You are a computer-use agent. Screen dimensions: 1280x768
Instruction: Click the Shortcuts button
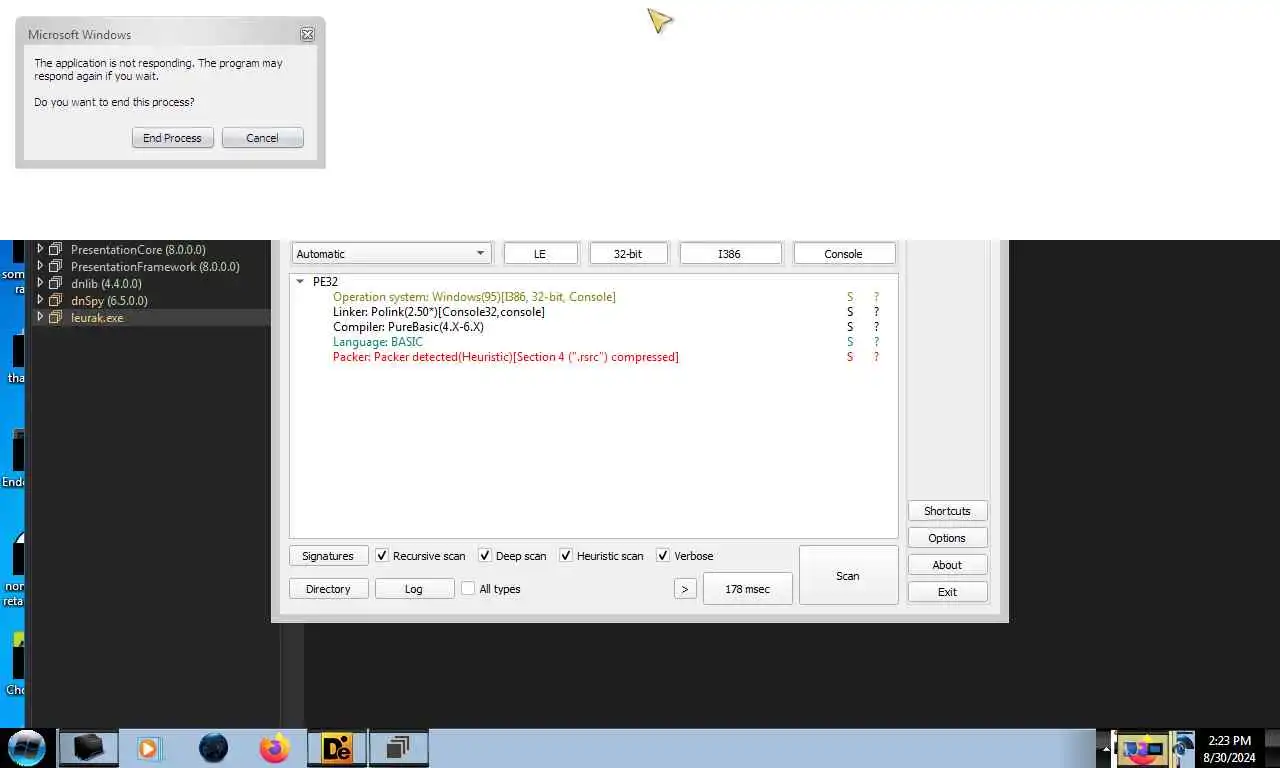(x=947, y=511)
